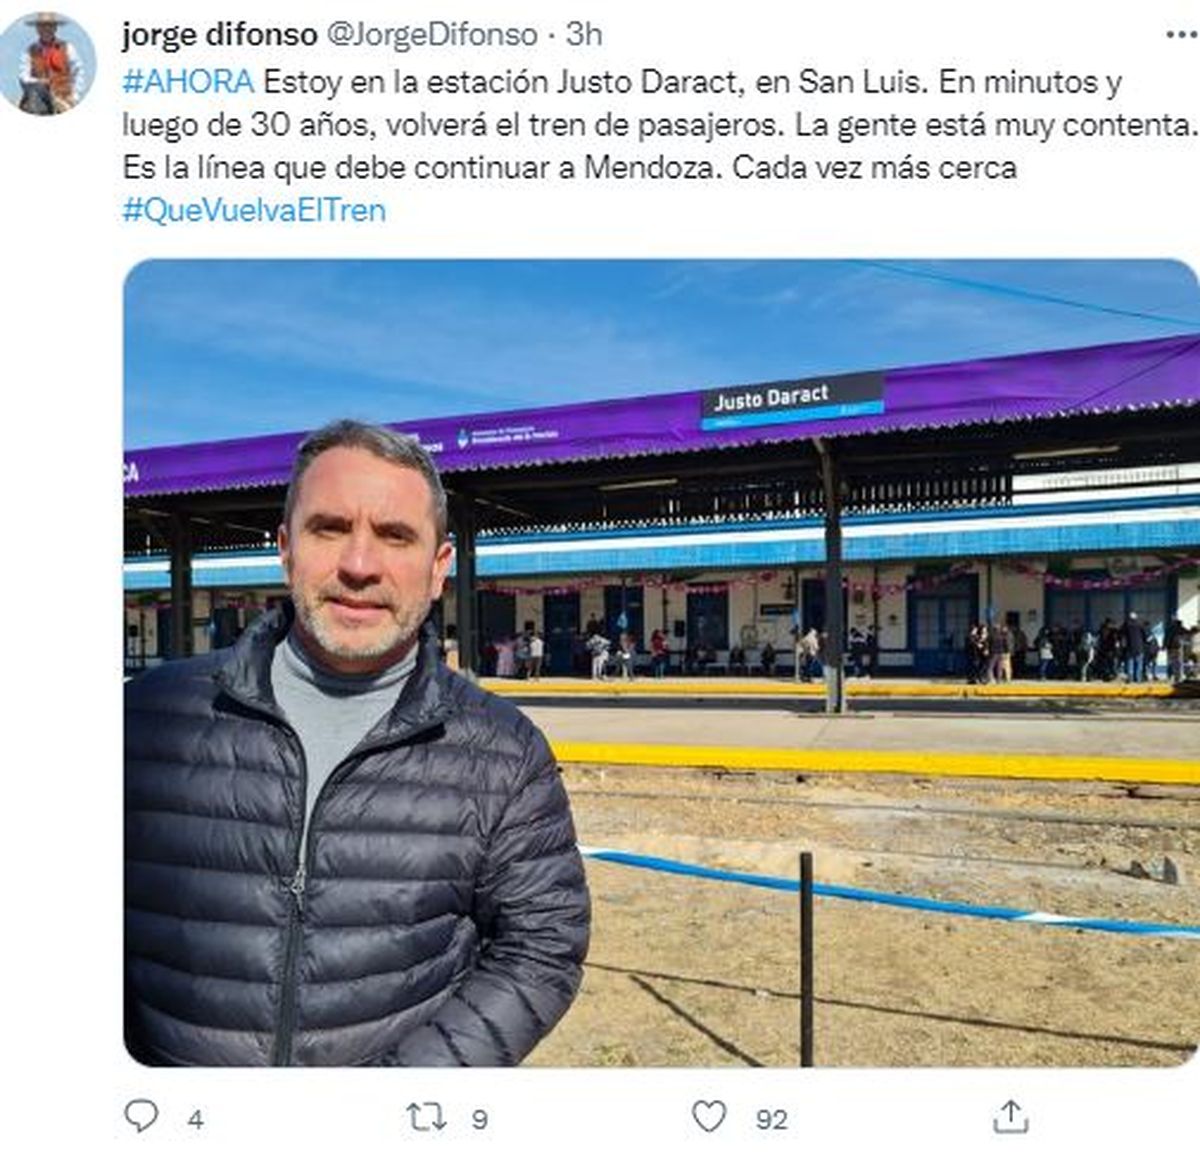Open the three-dot more options menu
1200x1160 pixels.
[x=1181, y=35]
